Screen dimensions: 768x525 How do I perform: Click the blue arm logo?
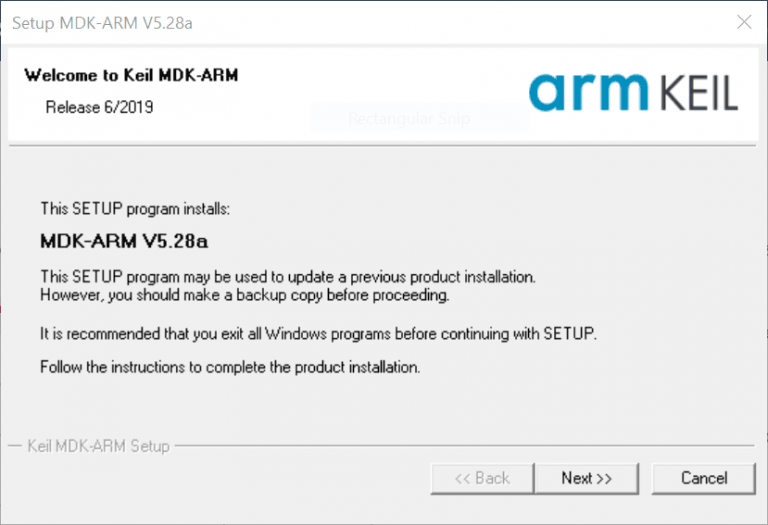click(588, 92)
